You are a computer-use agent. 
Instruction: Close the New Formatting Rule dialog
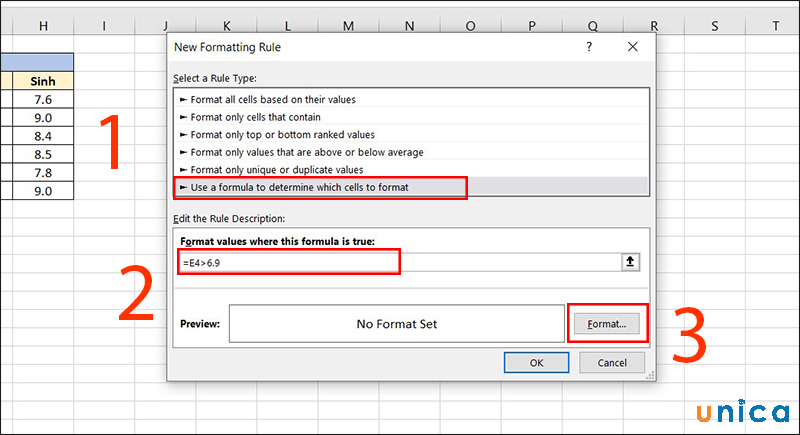[x=632, y=47]
